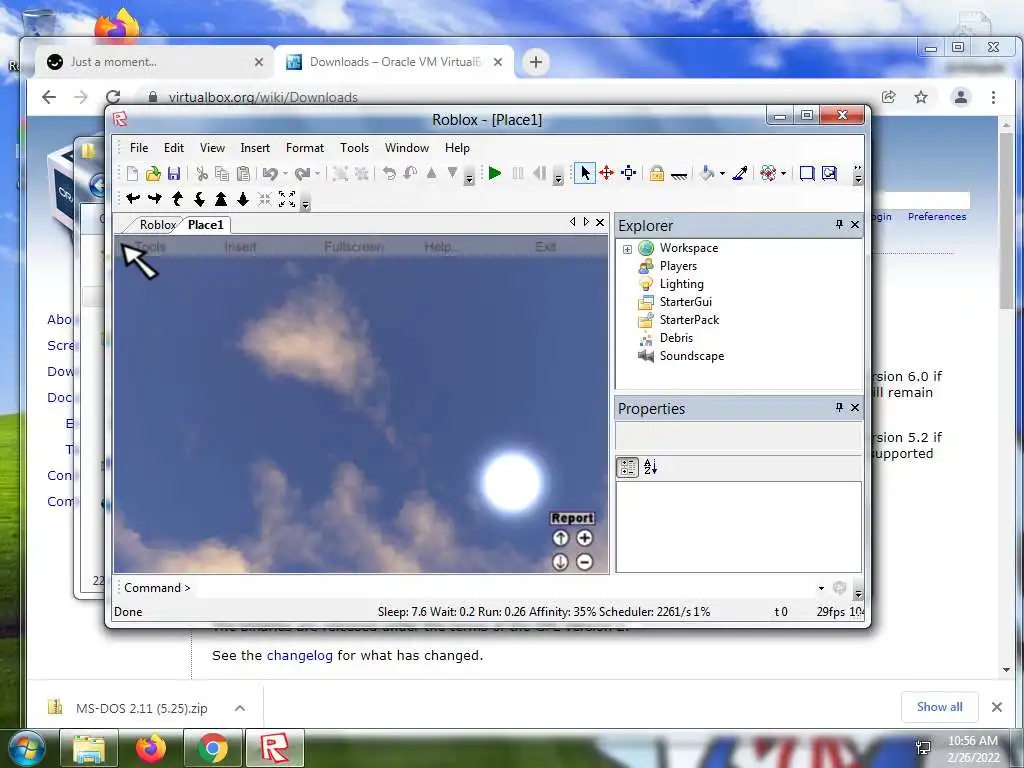Open the Tools menu in menu bar
The width and height of the screenshot is (1024, 768).
[x=355, y=148]
